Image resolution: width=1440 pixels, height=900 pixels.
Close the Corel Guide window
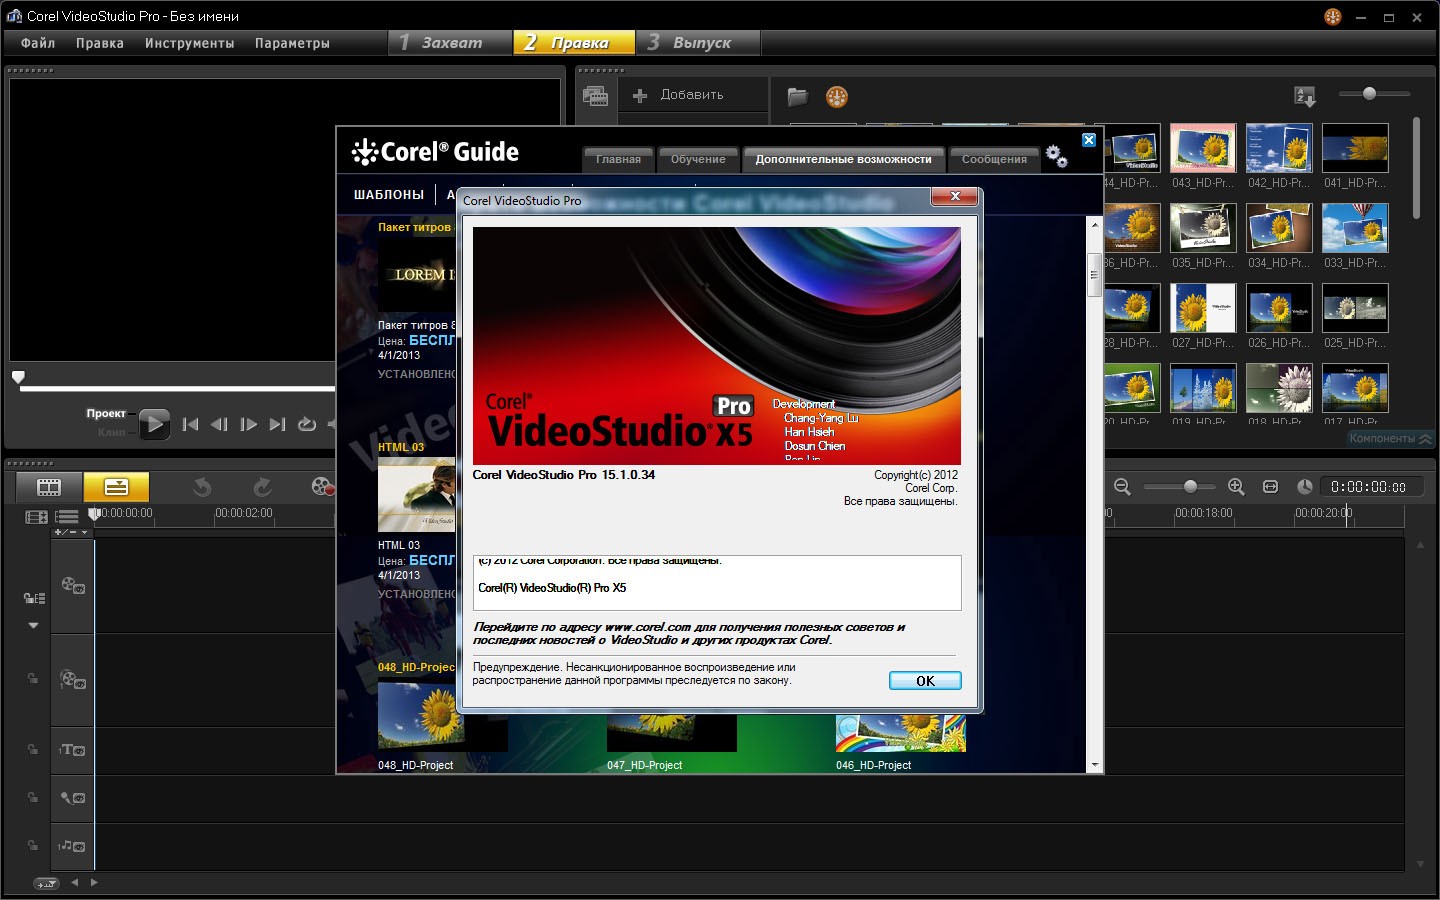pos(1089,140)
